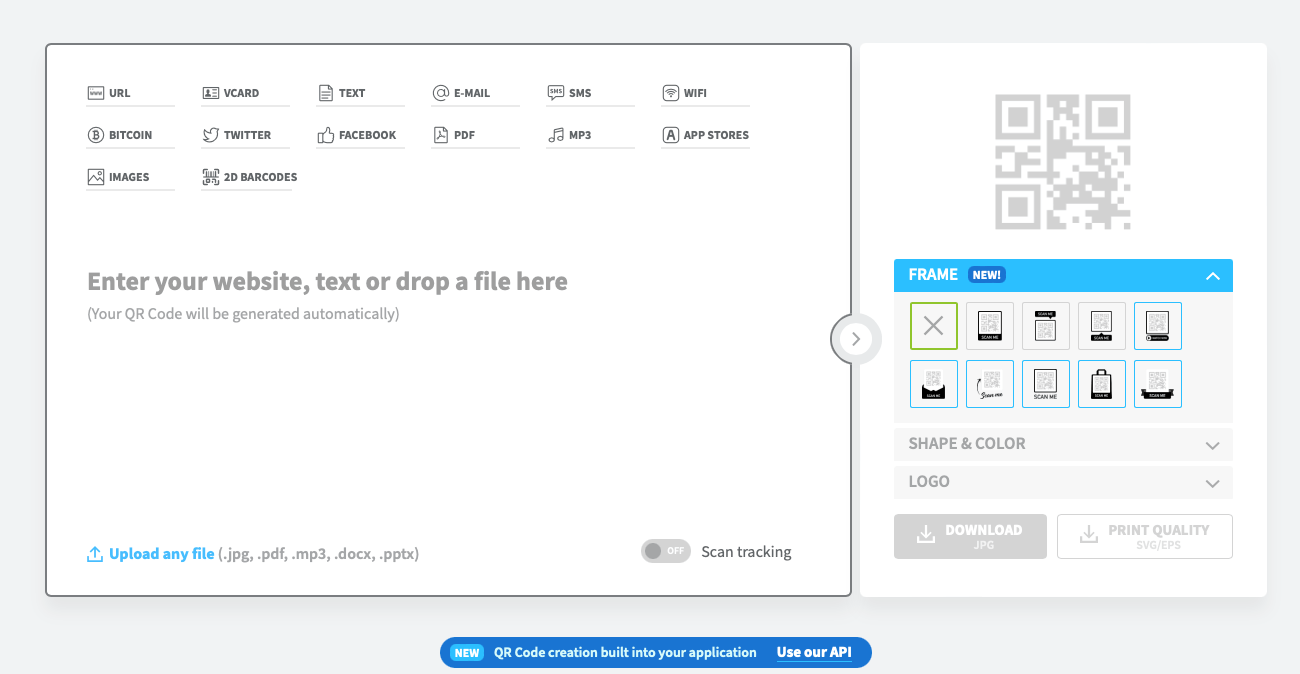Select the no-frame X option
This screenshot has height=674, width=1300.
click(934, 326)
